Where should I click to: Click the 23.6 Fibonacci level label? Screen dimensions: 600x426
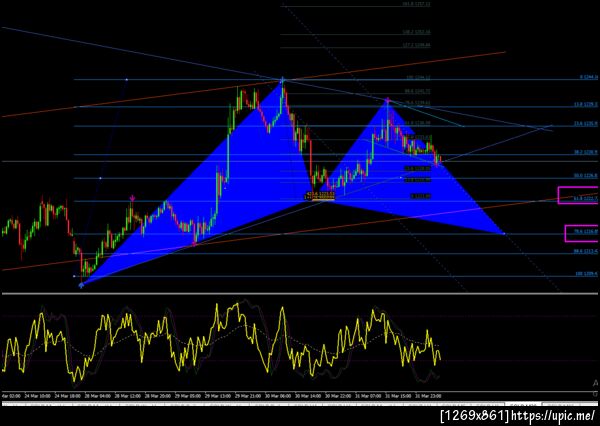585,123
